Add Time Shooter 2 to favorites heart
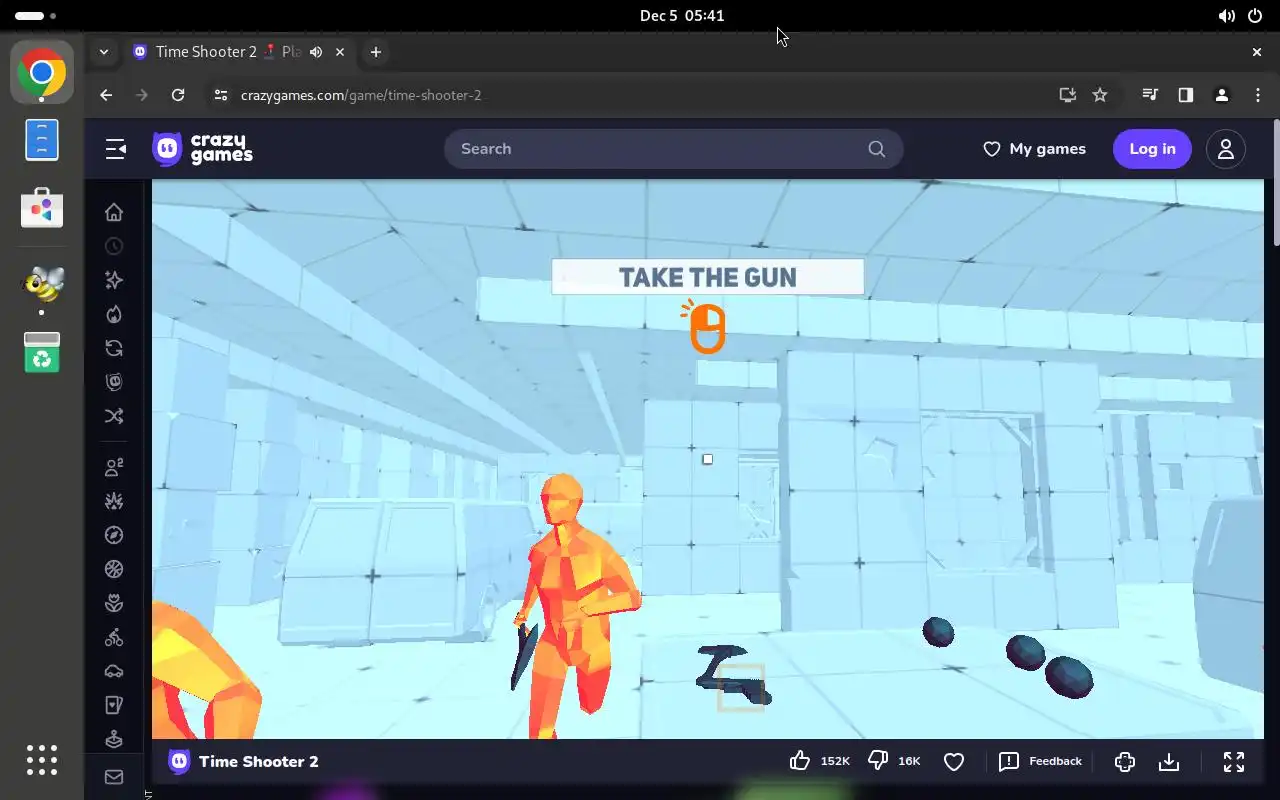 954,762
